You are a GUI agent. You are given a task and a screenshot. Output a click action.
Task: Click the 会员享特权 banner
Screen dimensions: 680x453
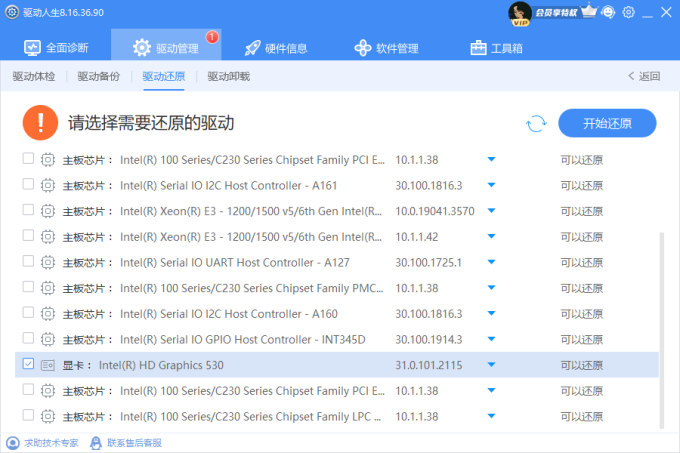click(556, 13)
